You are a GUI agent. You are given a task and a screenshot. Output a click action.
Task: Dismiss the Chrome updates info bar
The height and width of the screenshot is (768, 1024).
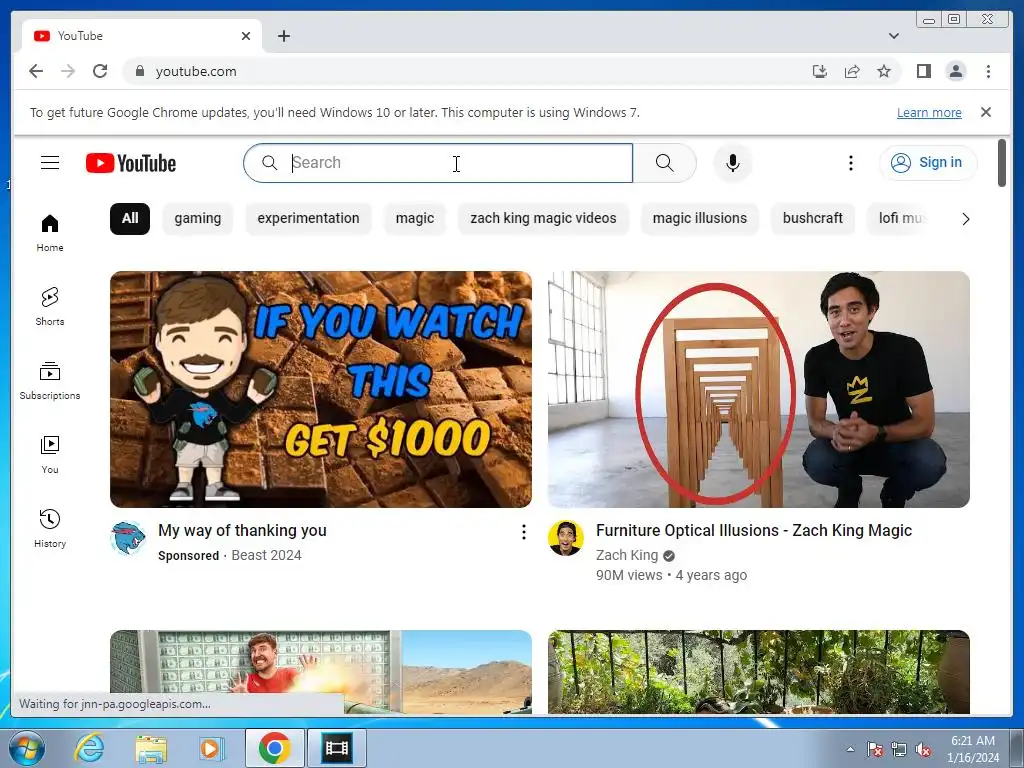pos(985,112)
